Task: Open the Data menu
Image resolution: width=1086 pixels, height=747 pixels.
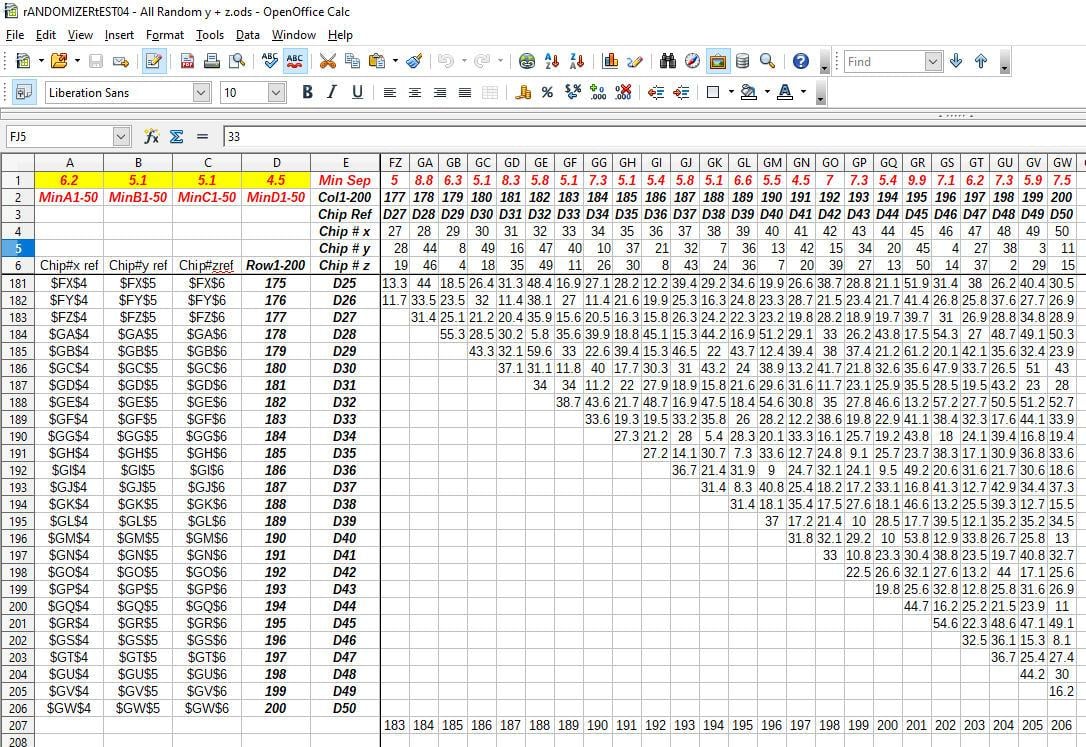Action: 247,35
